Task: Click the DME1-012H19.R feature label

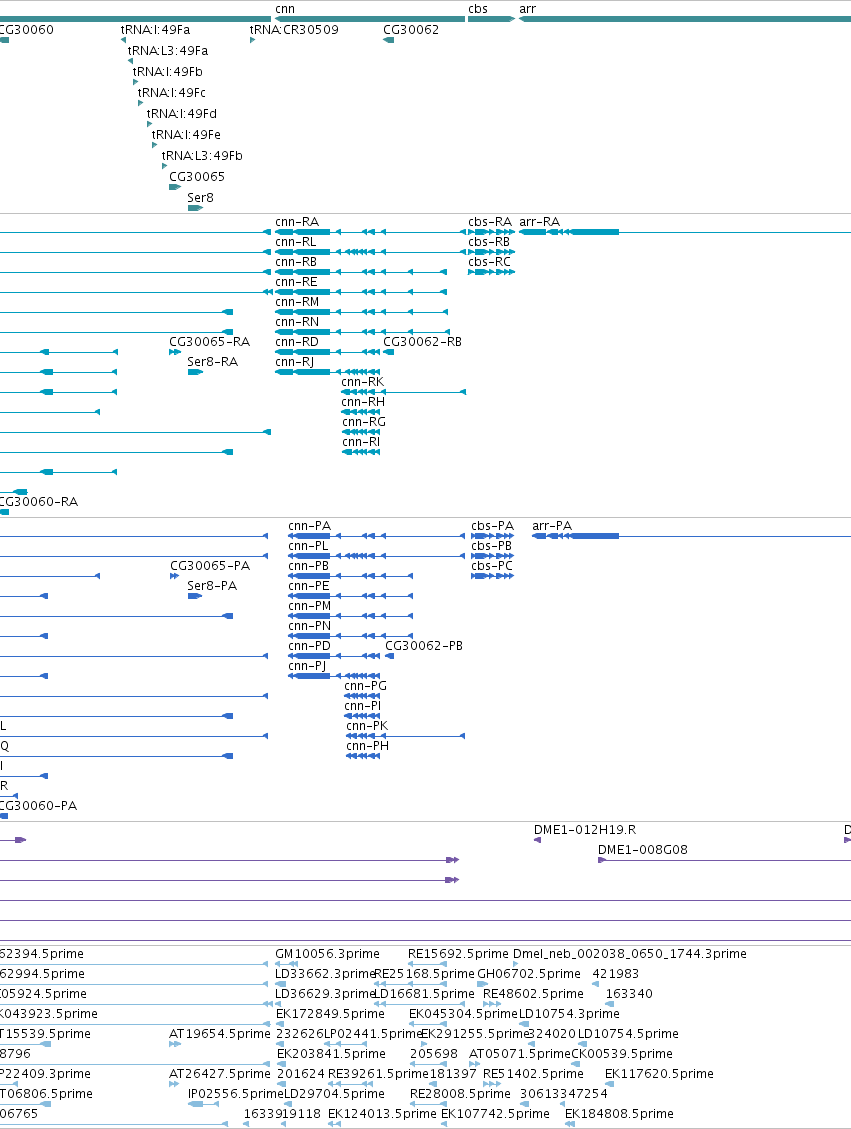Action: 585,829
